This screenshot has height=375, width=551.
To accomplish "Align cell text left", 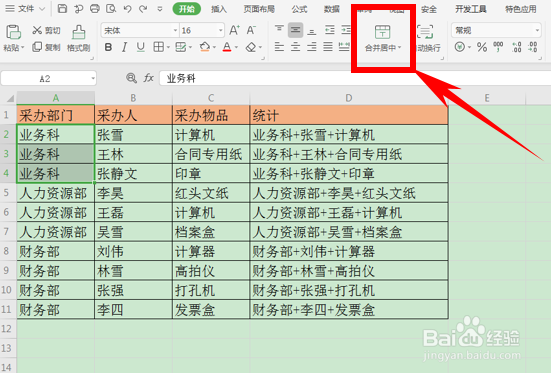I will (x=279, y=47).
